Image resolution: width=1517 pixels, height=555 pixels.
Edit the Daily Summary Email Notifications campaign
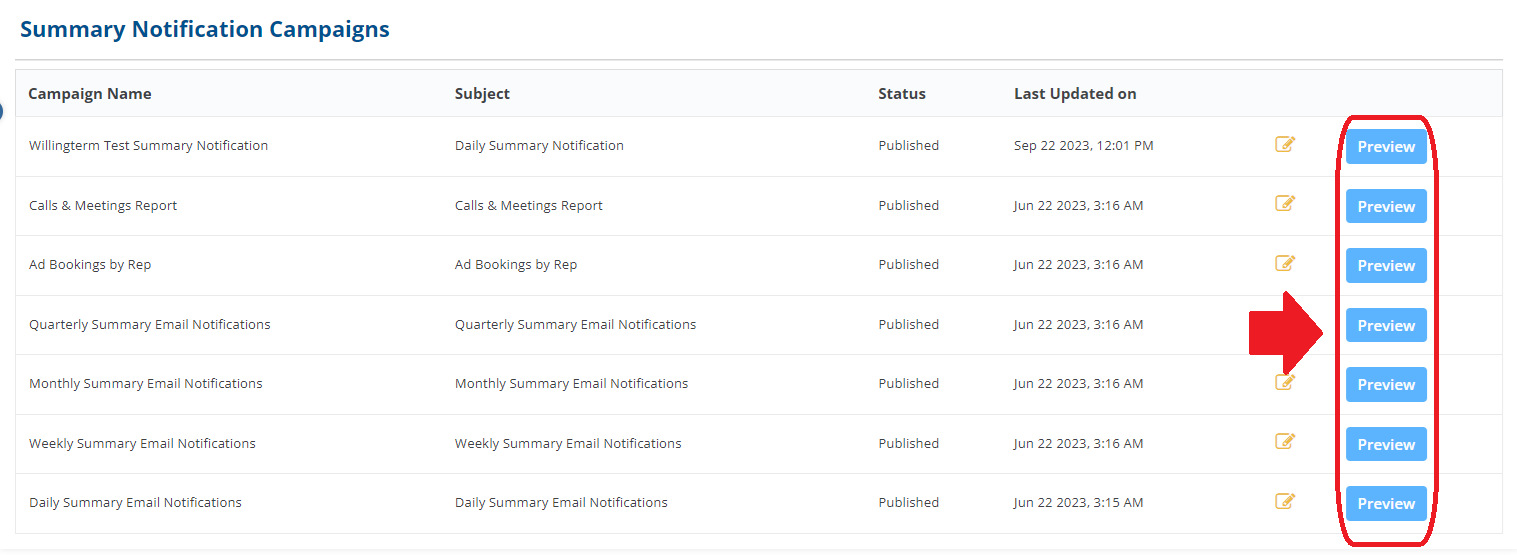point(1285,501)
